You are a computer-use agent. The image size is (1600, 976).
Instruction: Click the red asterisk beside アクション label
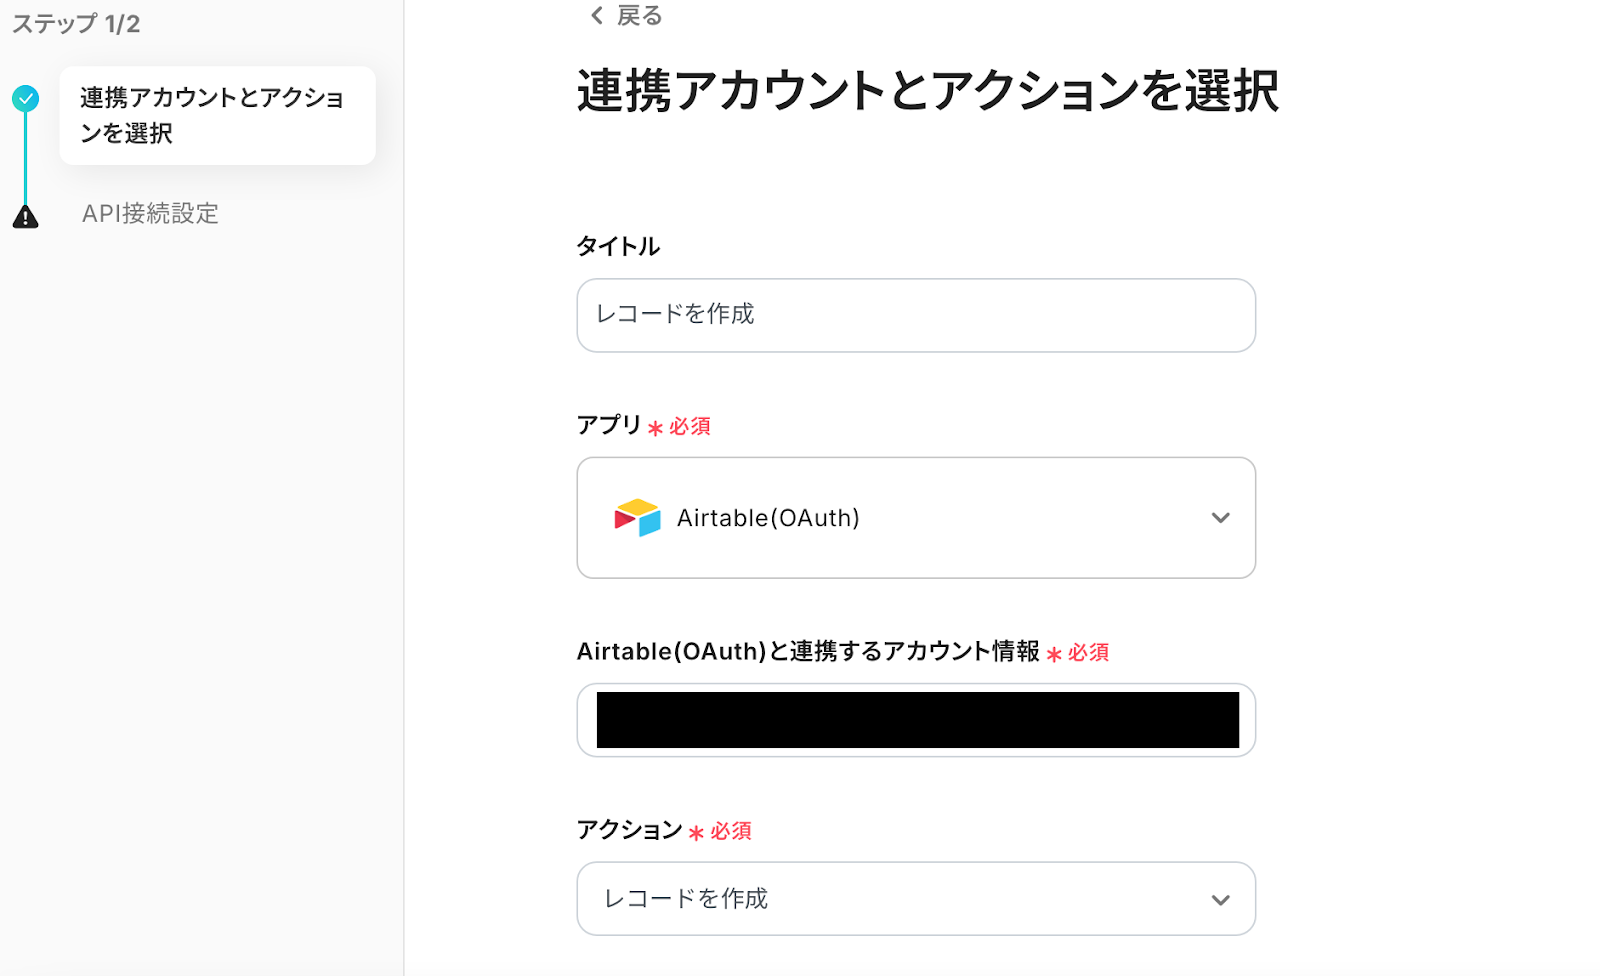pos(696,833)
